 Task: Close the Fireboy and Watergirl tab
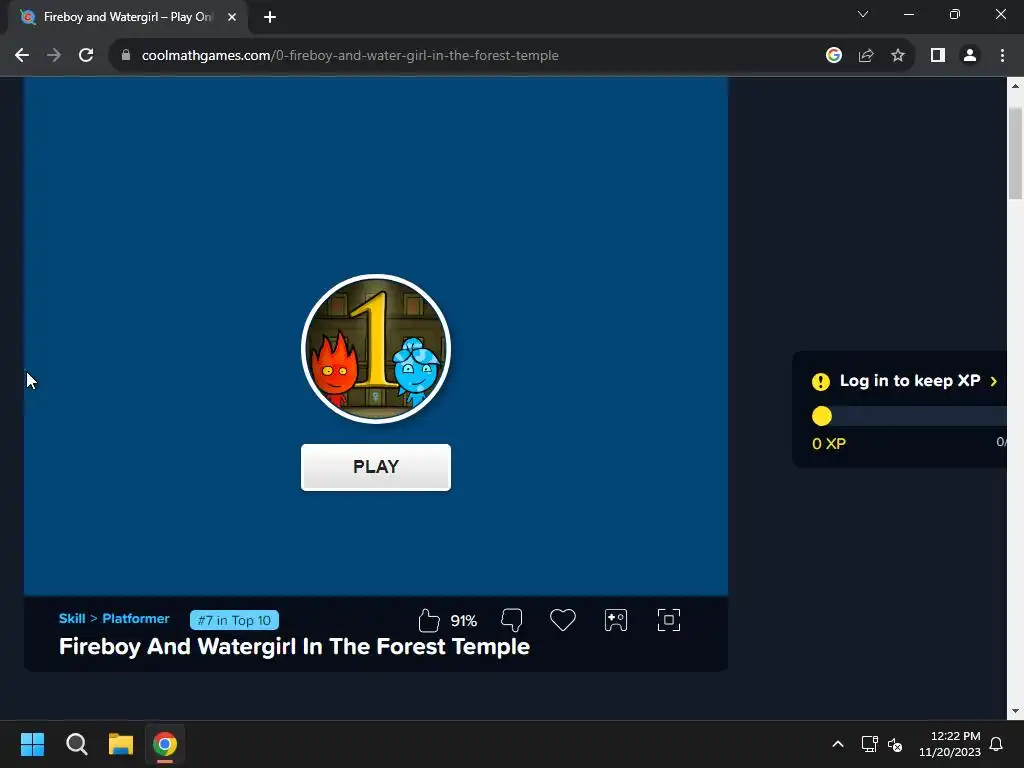point(232,17)
